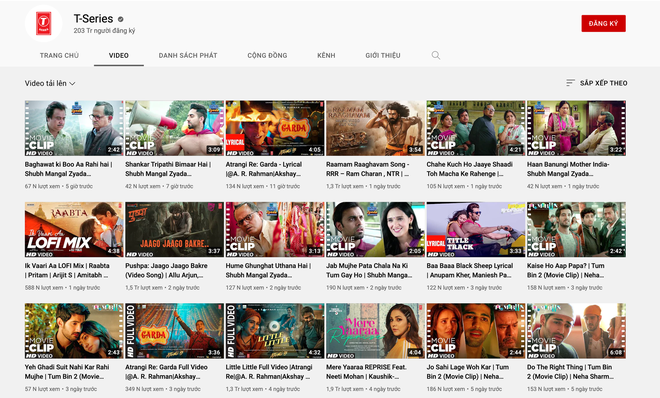Viewport: 660px width, 398px height.
Task: Click title Little Little Full Video
Action: coord(269,372)
